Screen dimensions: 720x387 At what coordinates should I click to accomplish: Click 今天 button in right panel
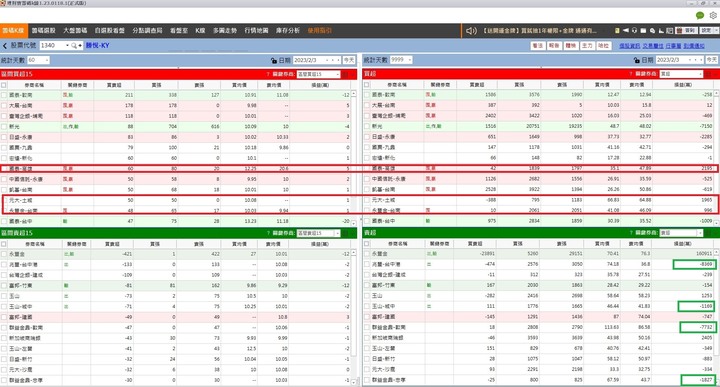click(x=712, y=60)
